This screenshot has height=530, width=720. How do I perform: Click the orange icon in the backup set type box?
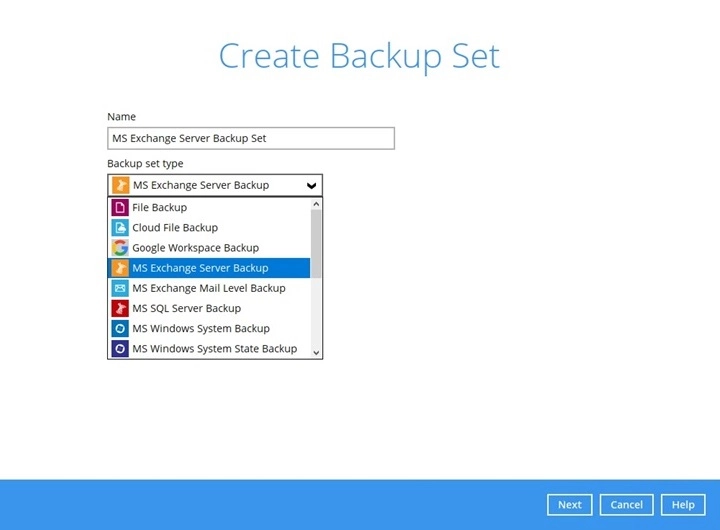120,185
